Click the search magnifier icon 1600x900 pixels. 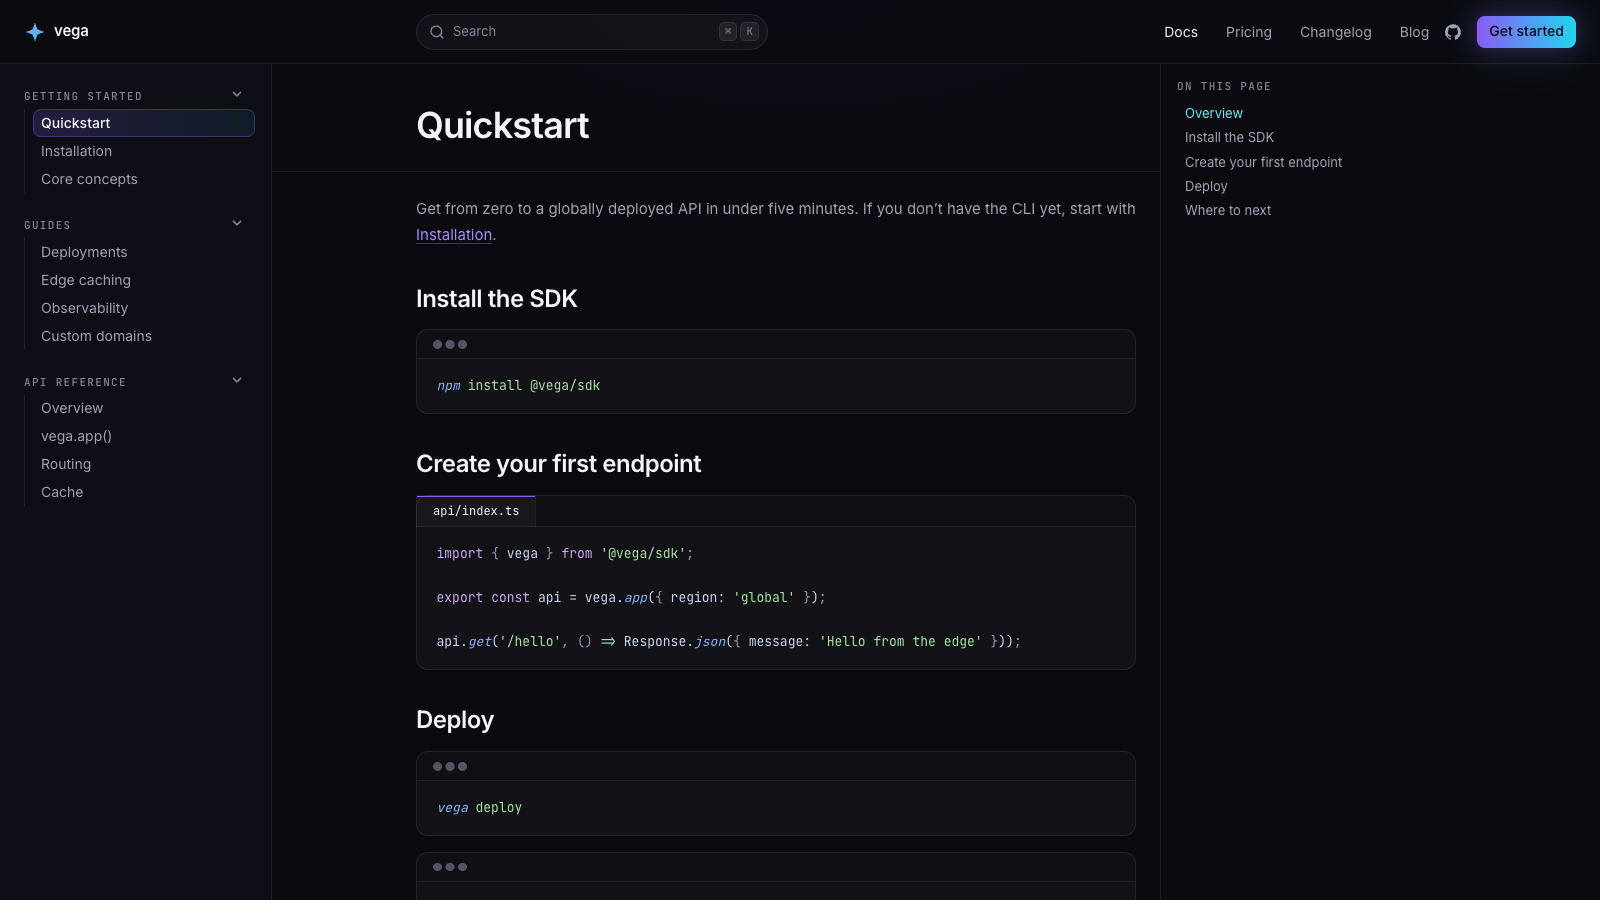point(437,32)
